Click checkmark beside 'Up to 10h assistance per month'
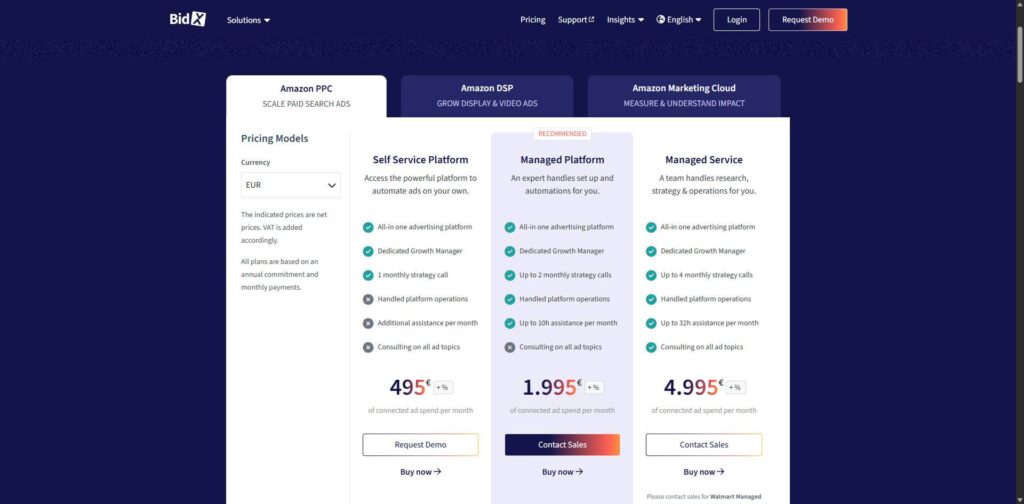The height and width of the screenshot is (504, 1024). click(510, 323)
